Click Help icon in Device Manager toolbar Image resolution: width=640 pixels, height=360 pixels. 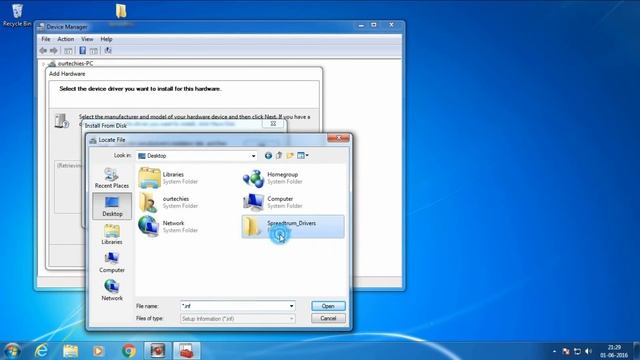(82, 51)
